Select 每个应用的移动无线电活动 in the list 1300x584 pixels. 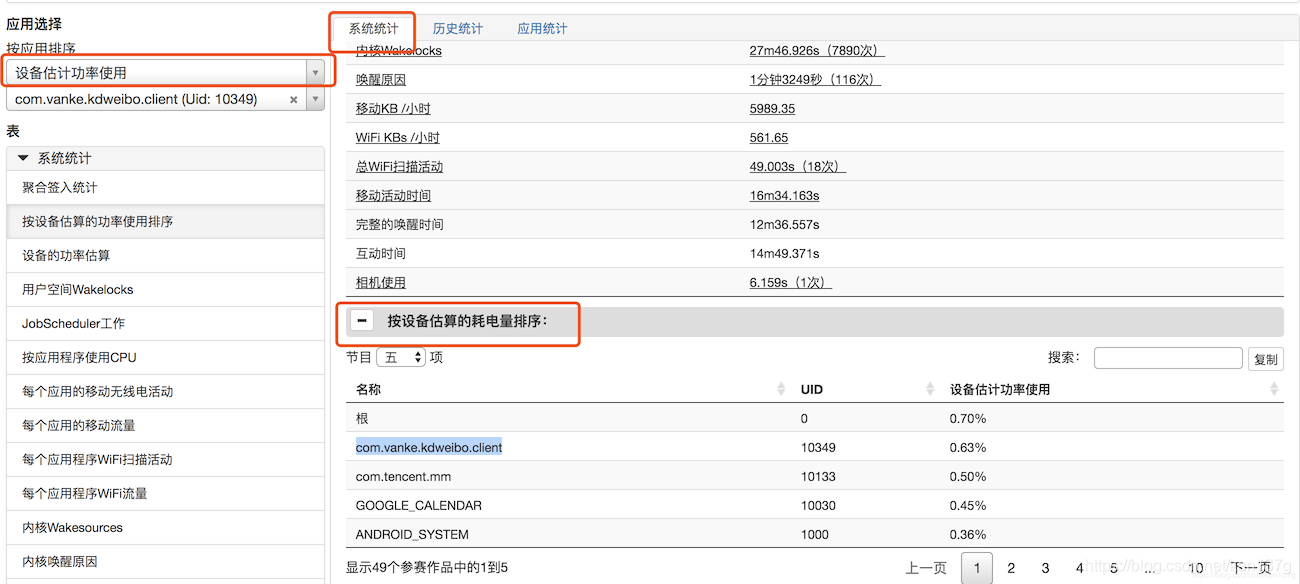coord(165,392)
